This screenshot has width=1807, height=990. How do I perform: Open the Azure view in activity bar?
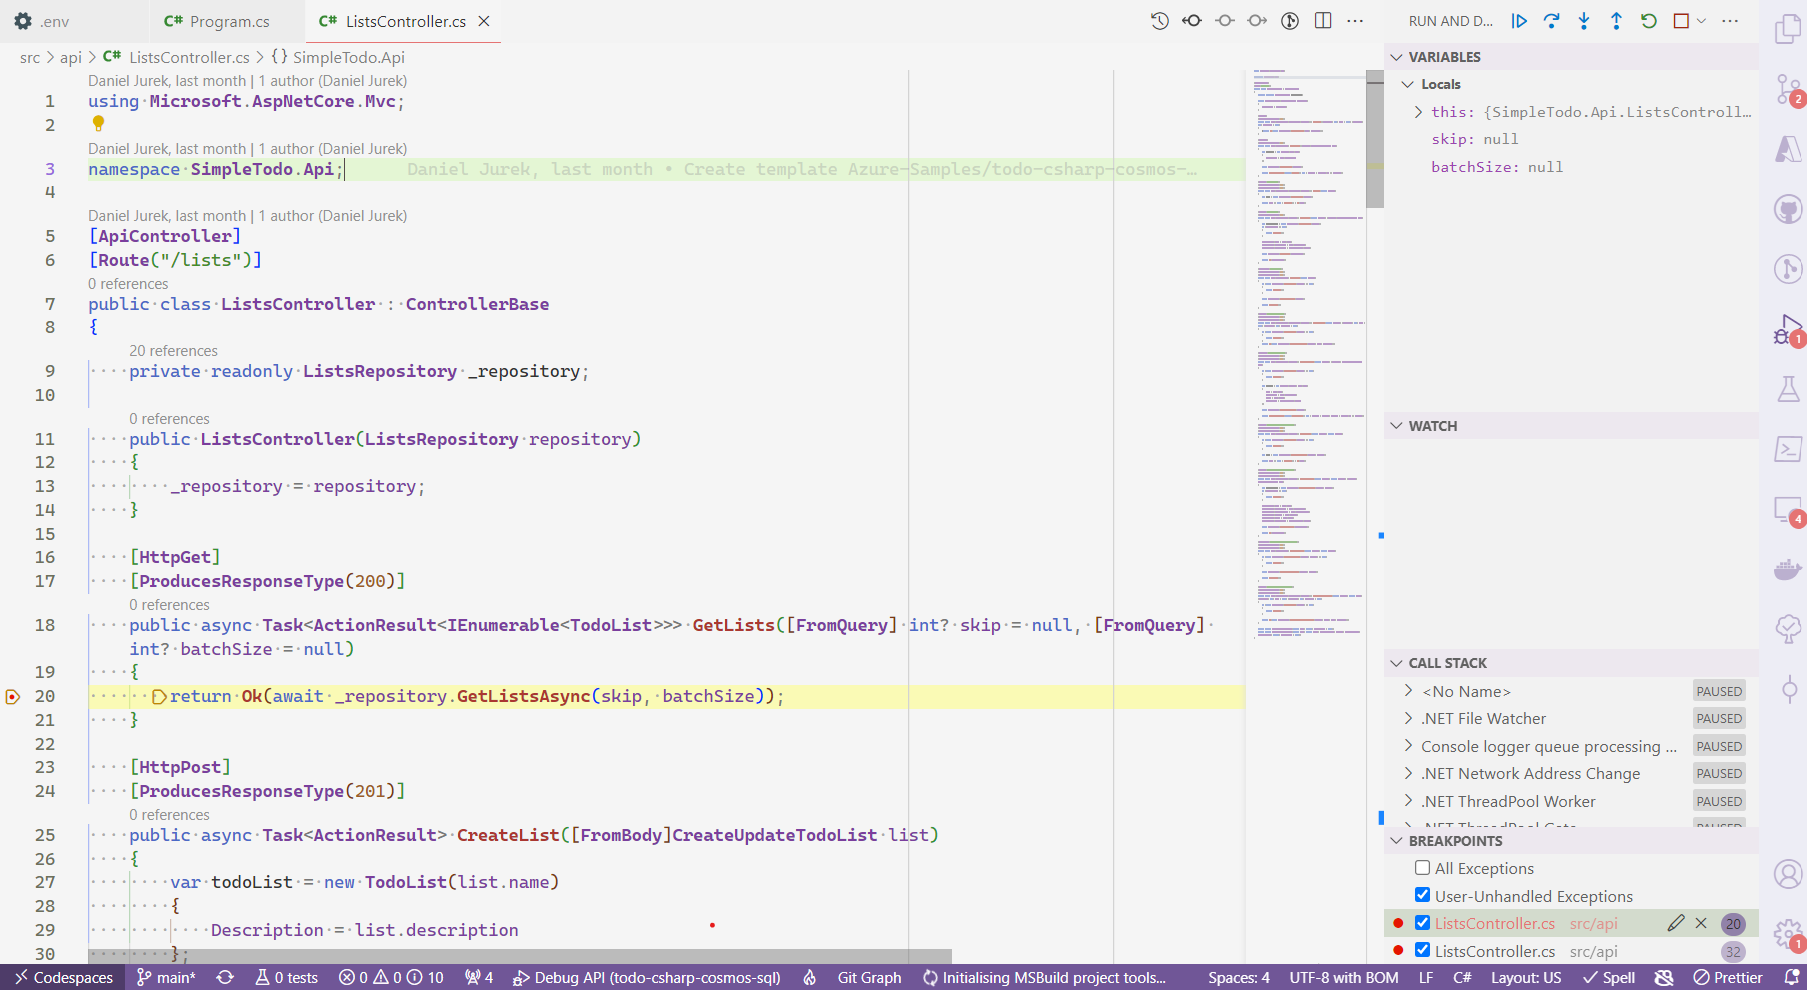[x=1788, y=149]
